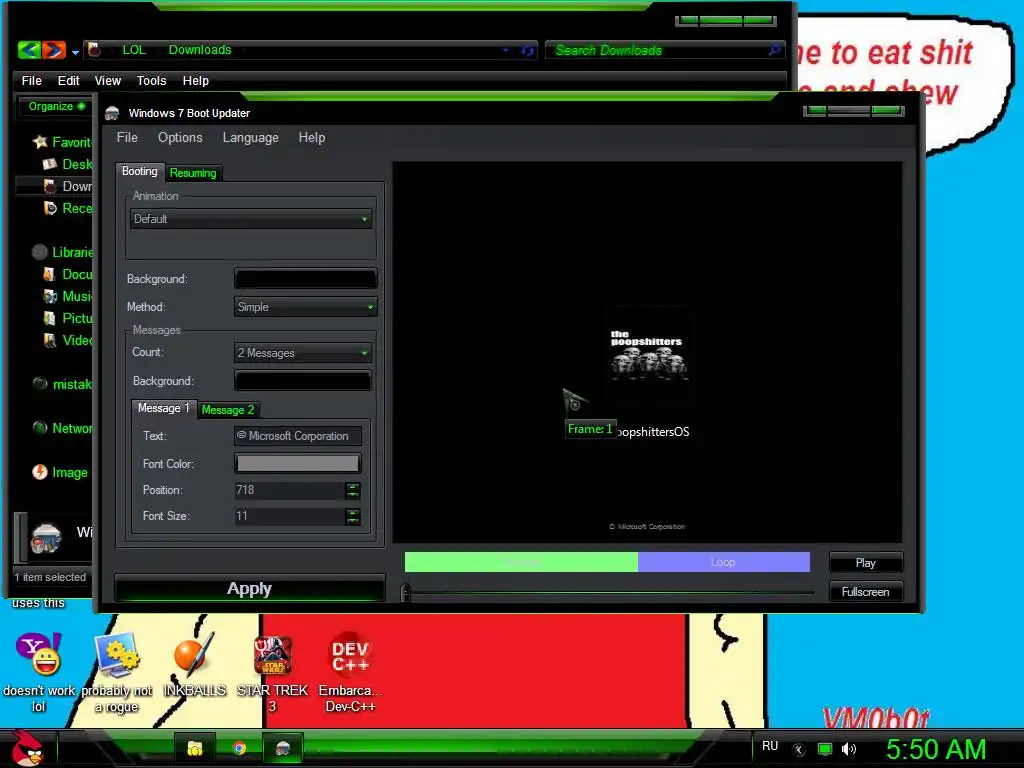This screenshot has height=768, width=1024.
Task: Open the Organize dropdown in explorer
Action: coord(56,106)
